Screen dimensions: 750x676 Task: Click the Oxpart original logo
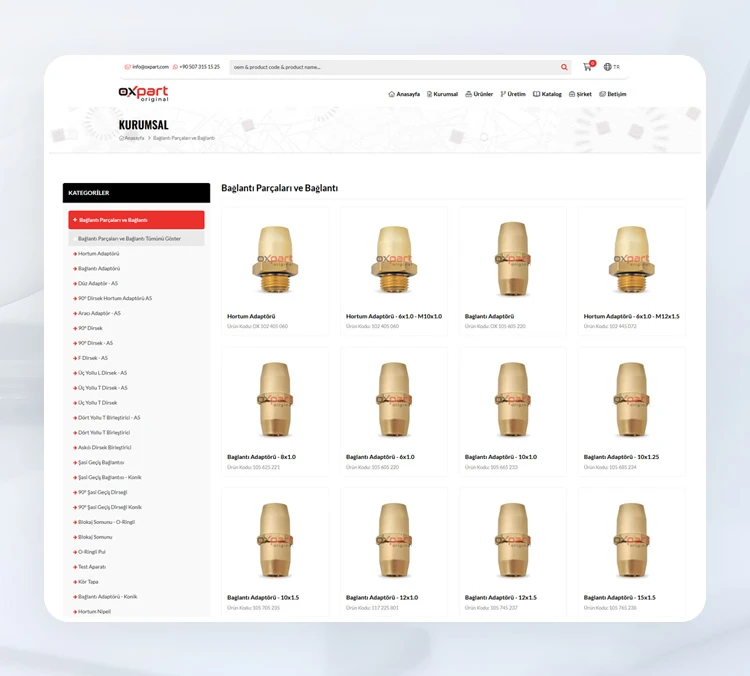coord(143,93)
